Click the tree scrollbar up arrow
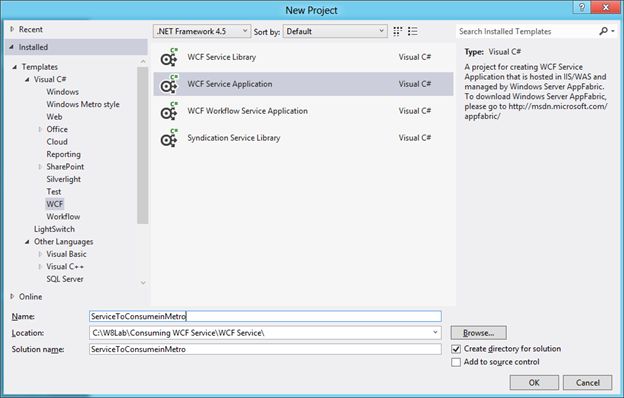The width and height of the screenshot is (624, 398). point(143,61)
